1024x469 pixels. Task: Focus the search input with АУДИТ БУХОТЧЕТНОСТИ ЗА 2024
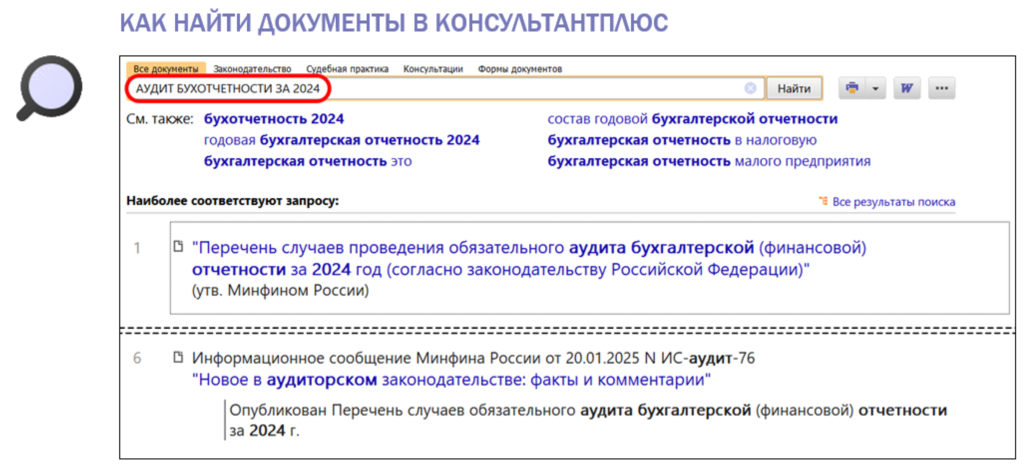(444, 88)
